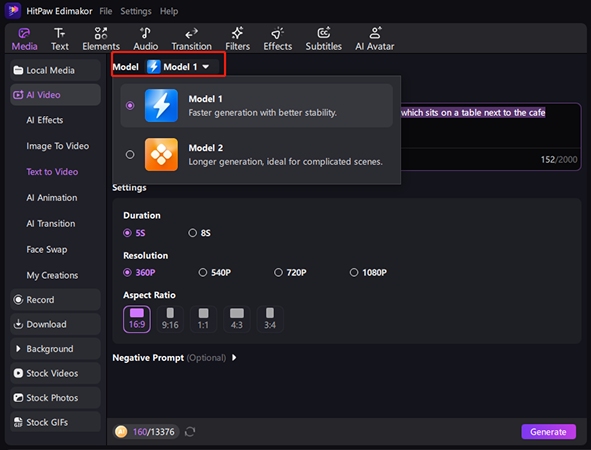Click the Generate button

click(x=548, y=432)
